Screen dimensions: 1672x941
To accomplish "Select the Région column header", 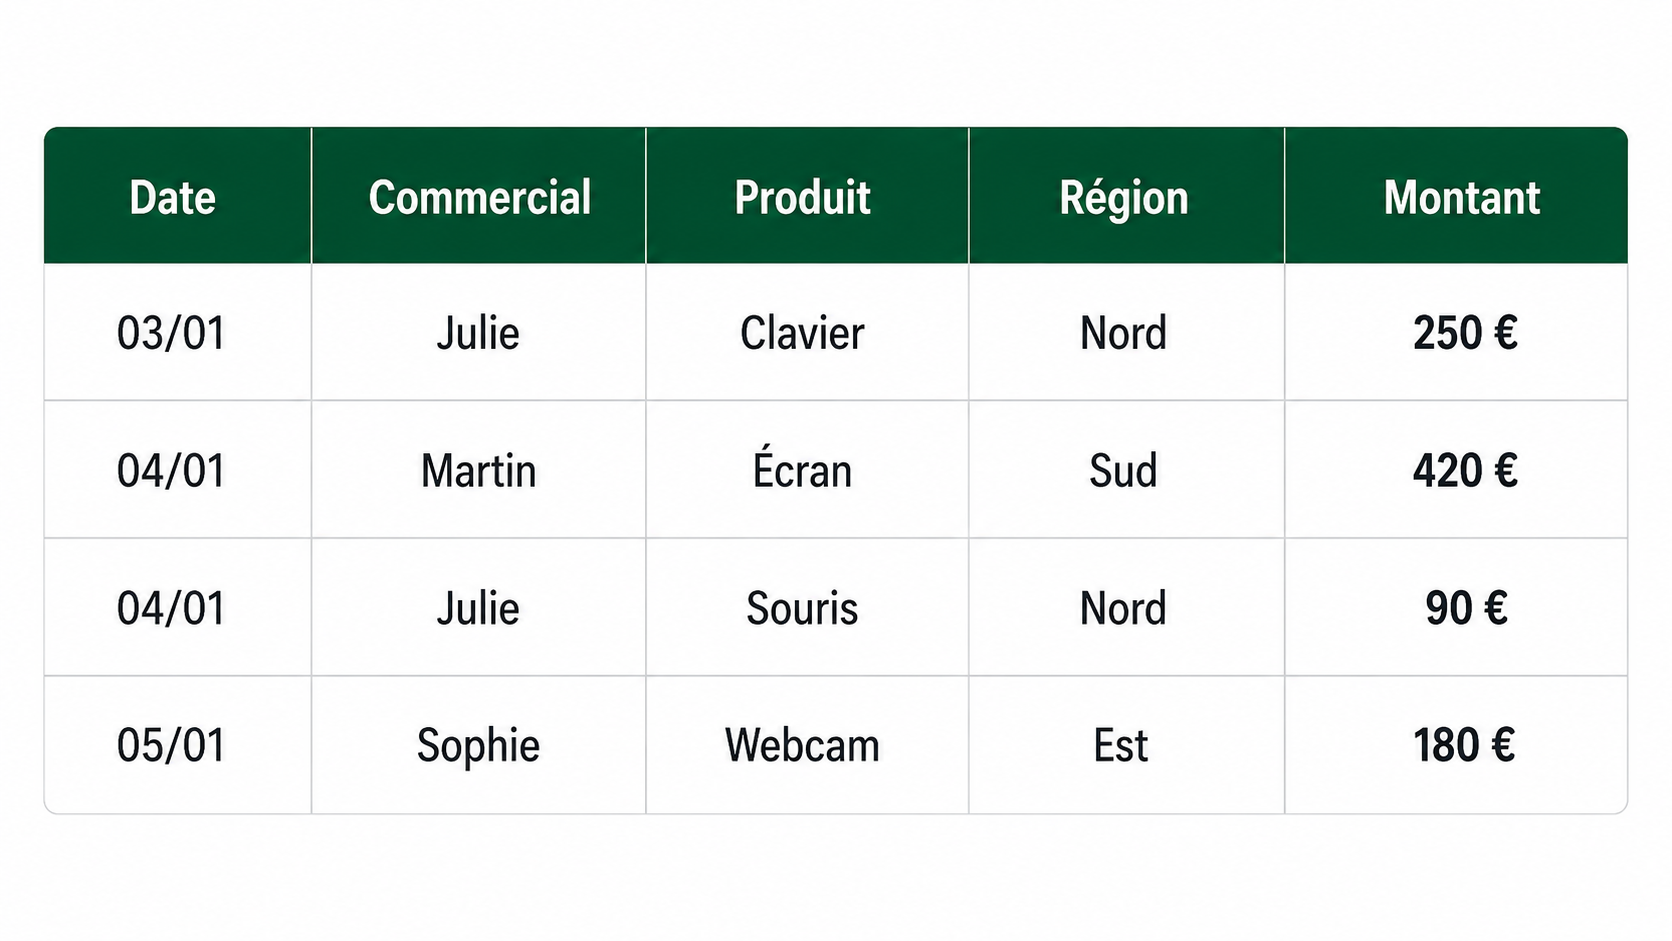I will (x=1125, y=198).
